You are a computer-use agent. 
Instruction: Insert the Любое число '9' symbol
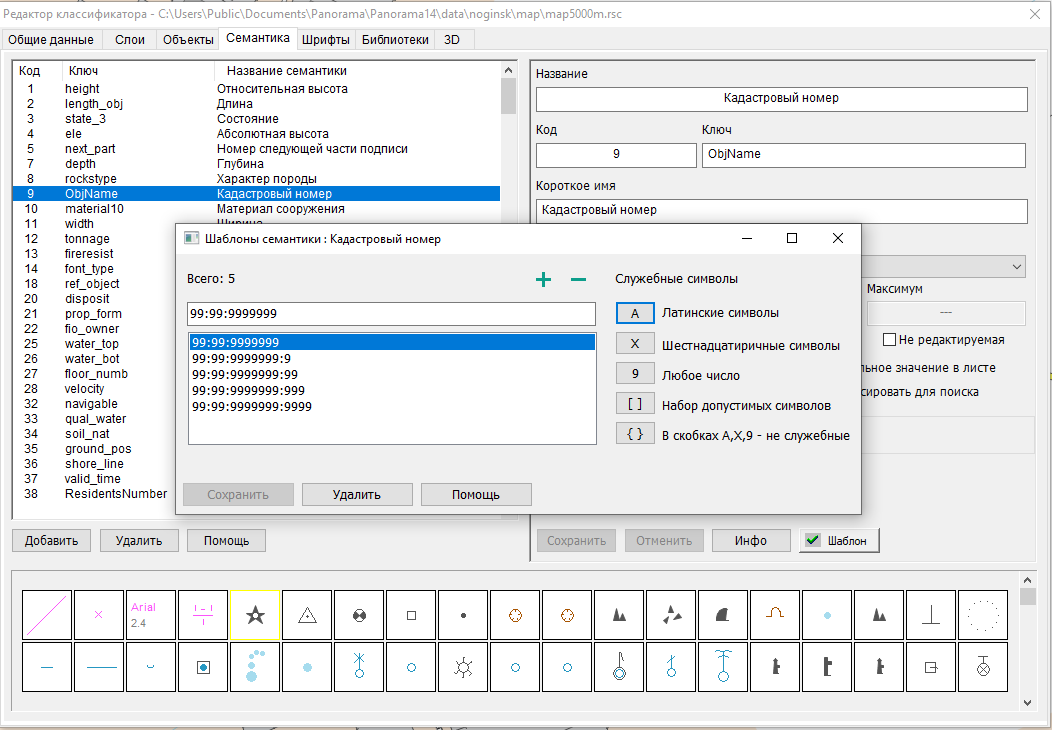pos(635,375)
